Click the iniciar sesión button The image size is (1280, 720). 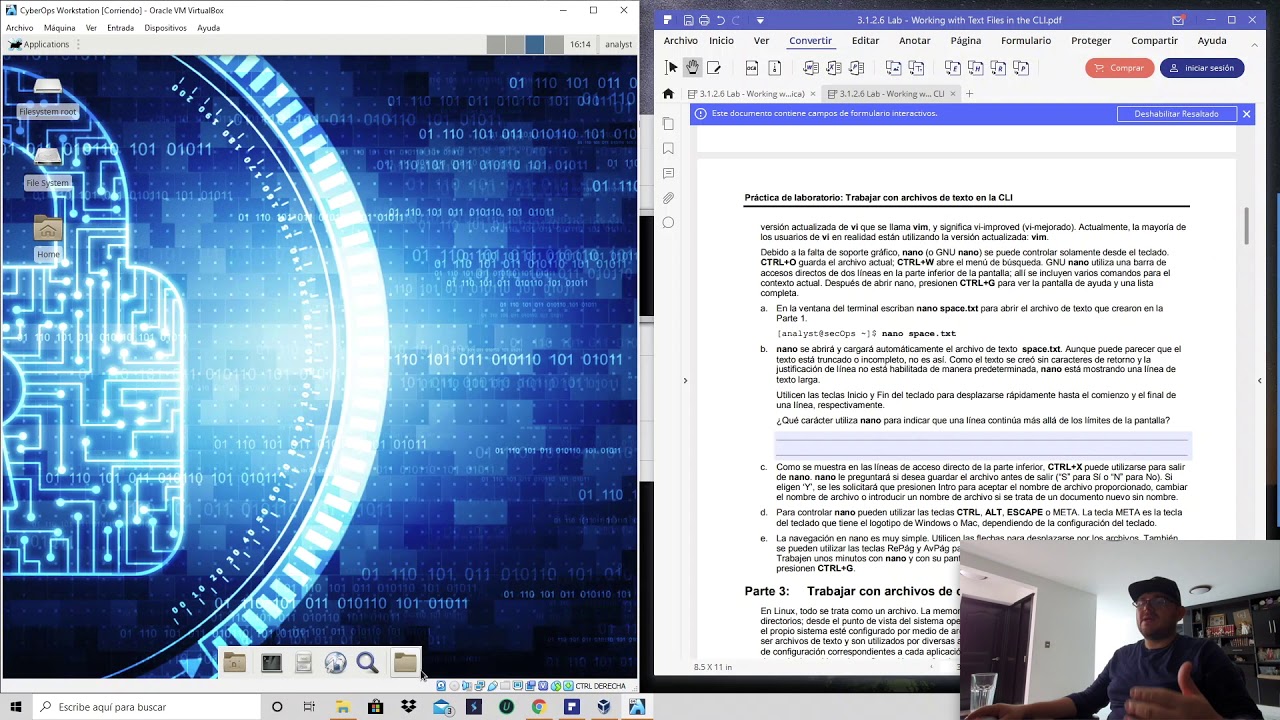pos(1202,68)
